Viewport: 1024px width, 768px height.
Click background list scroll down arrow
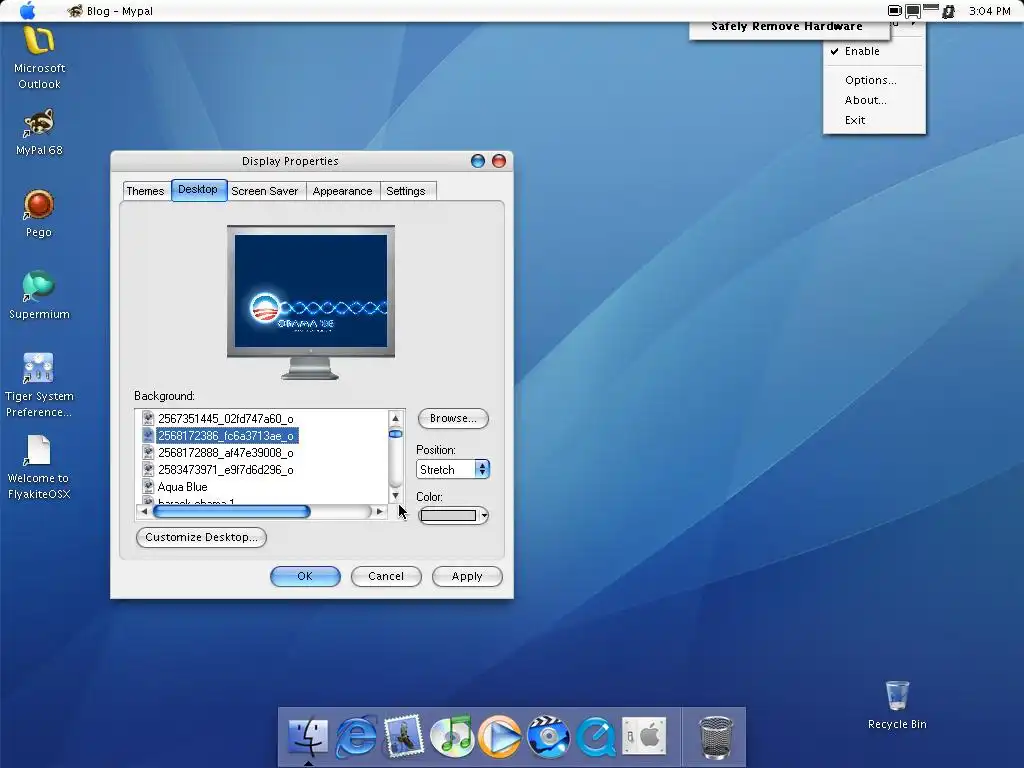point(395,496)
